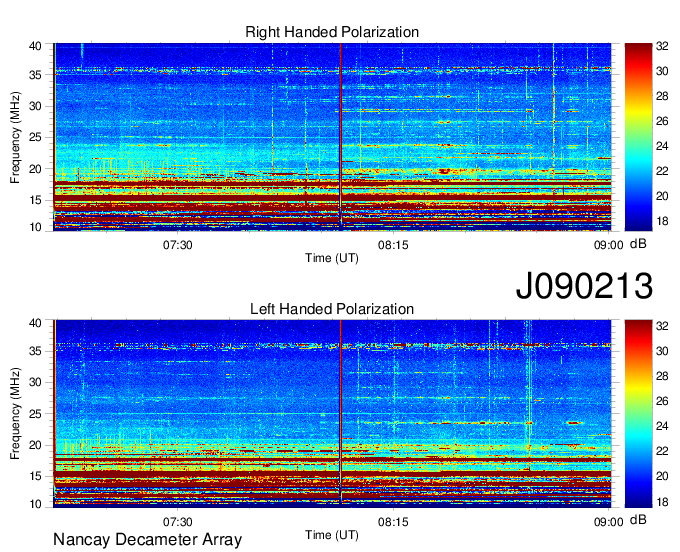Click the bottom colorbar gradient
This screenshot has height=552, width=680.
coord(638,414)
